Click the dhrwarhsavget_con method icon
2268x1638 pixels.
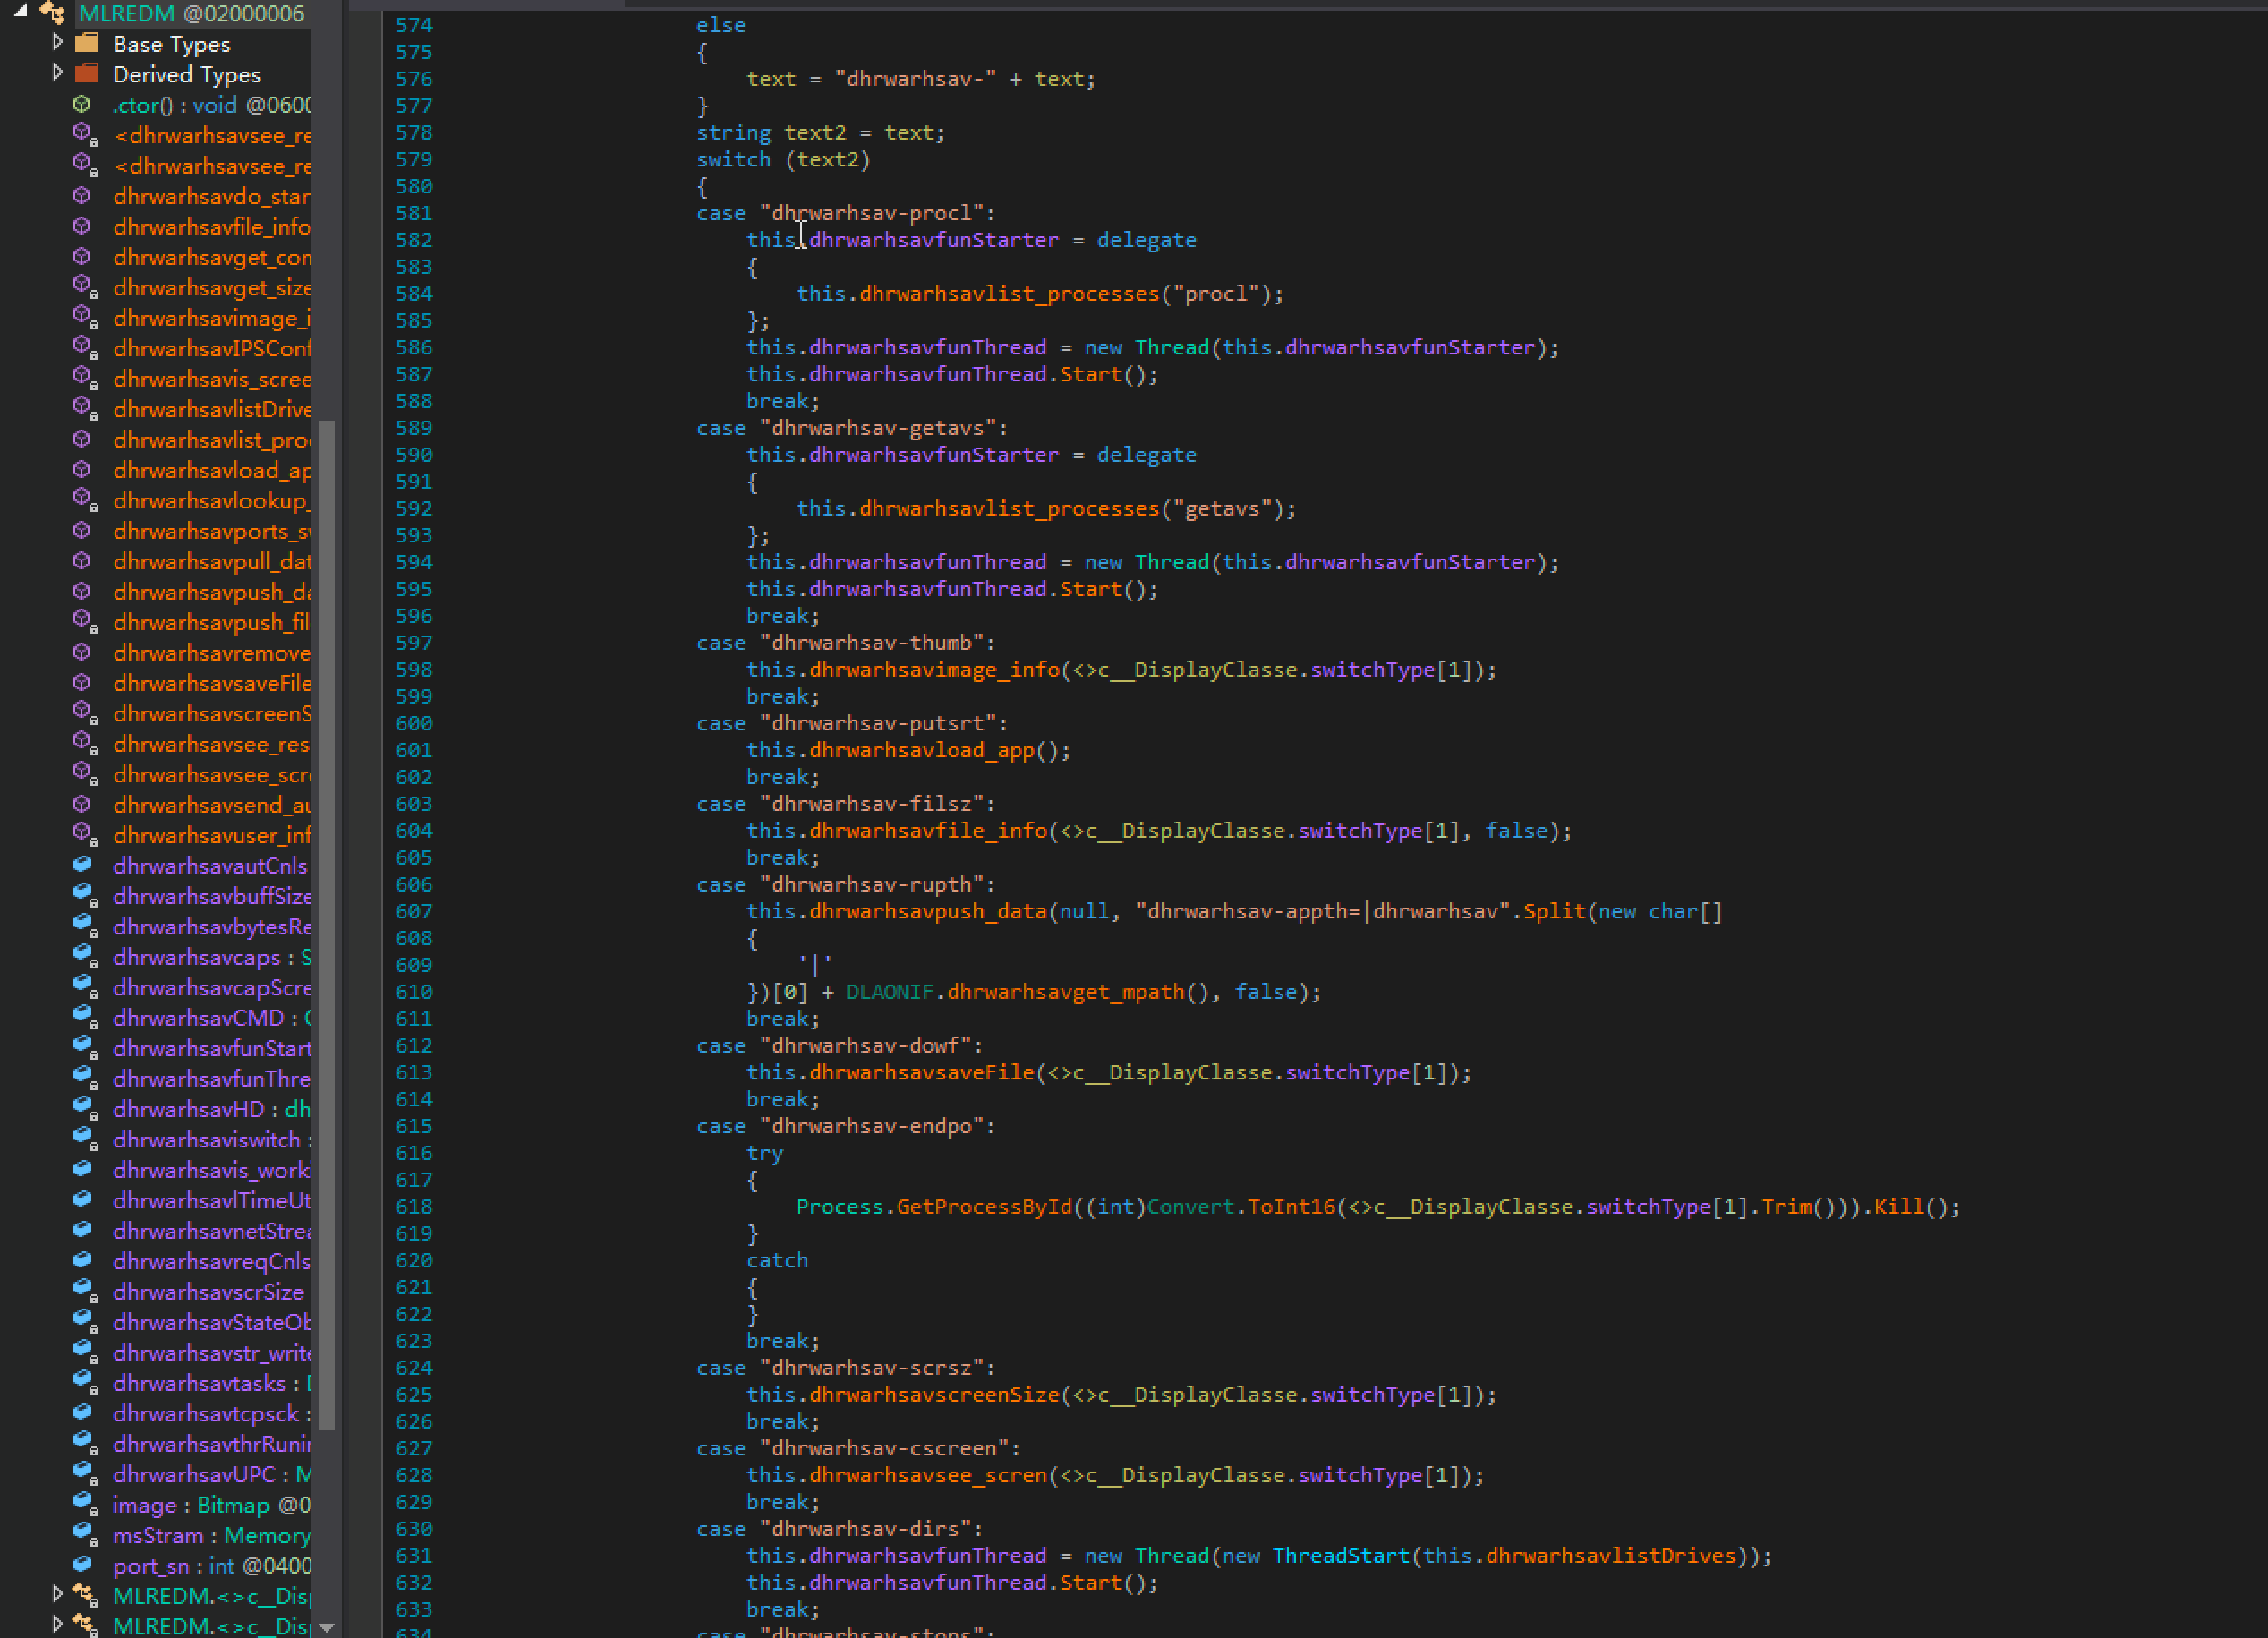[83, 256]
